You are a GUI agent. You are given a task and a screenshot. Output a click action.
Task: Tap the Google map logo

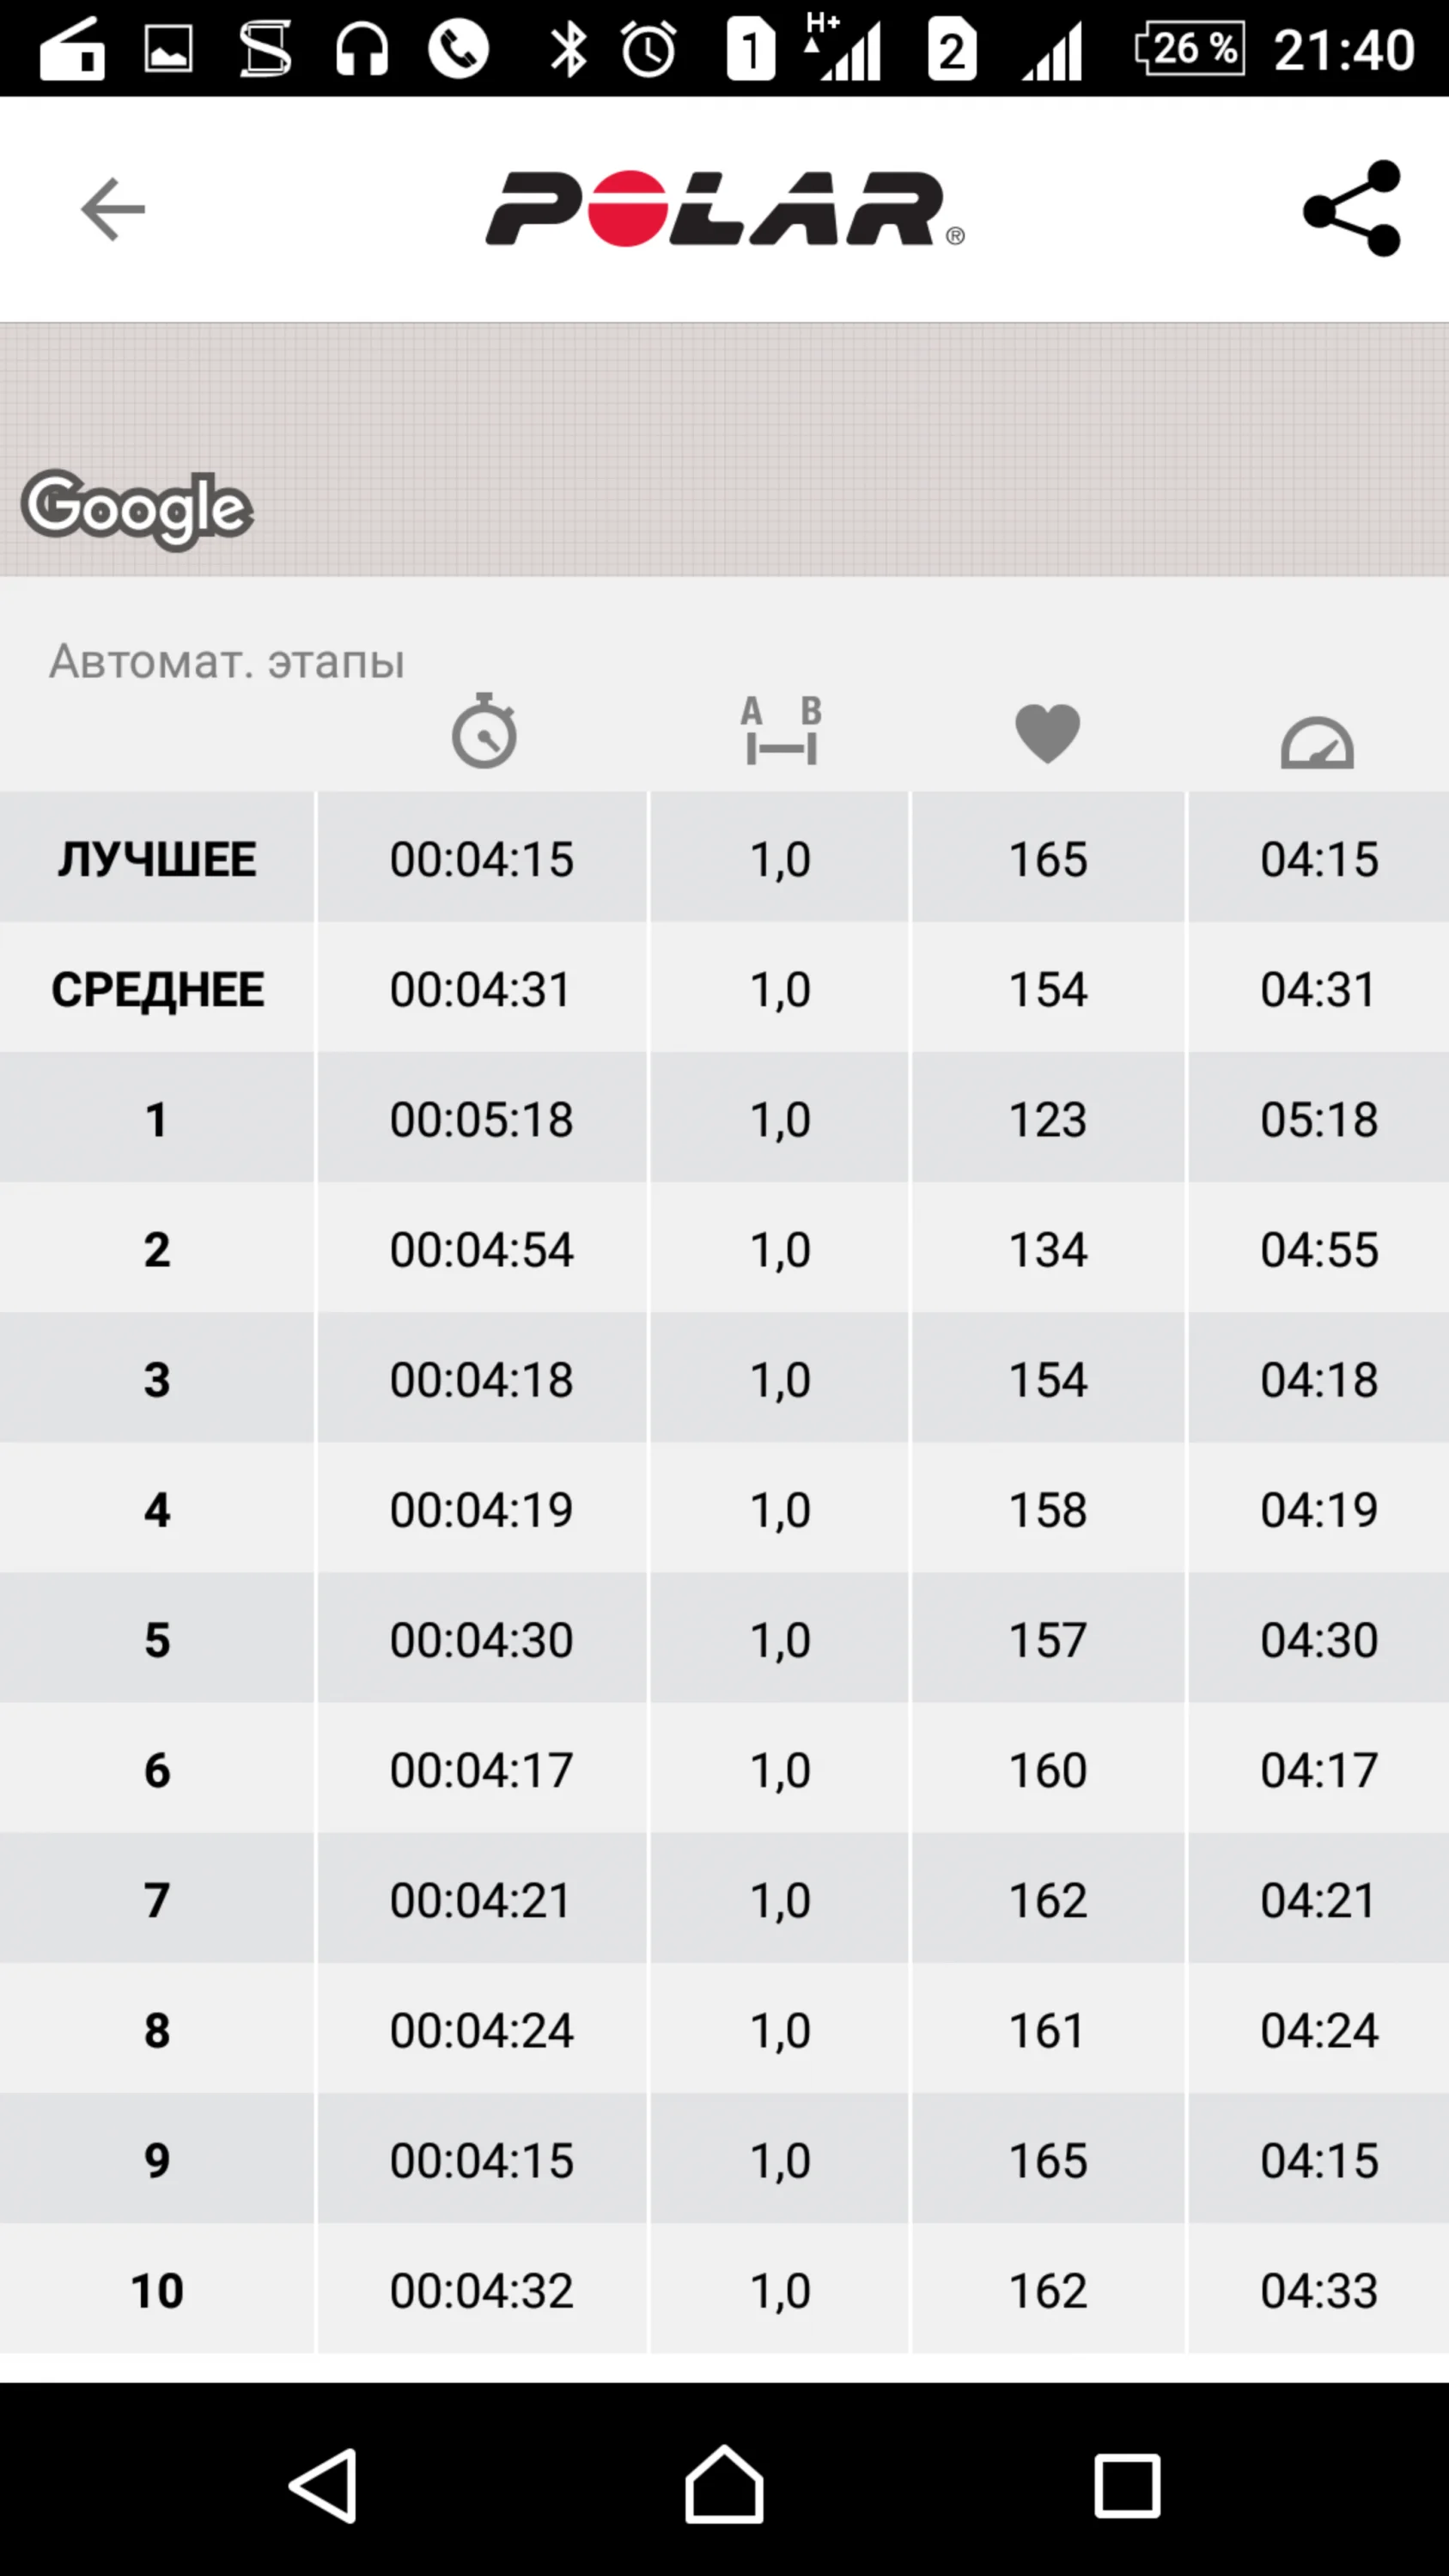tap(137, 509)
